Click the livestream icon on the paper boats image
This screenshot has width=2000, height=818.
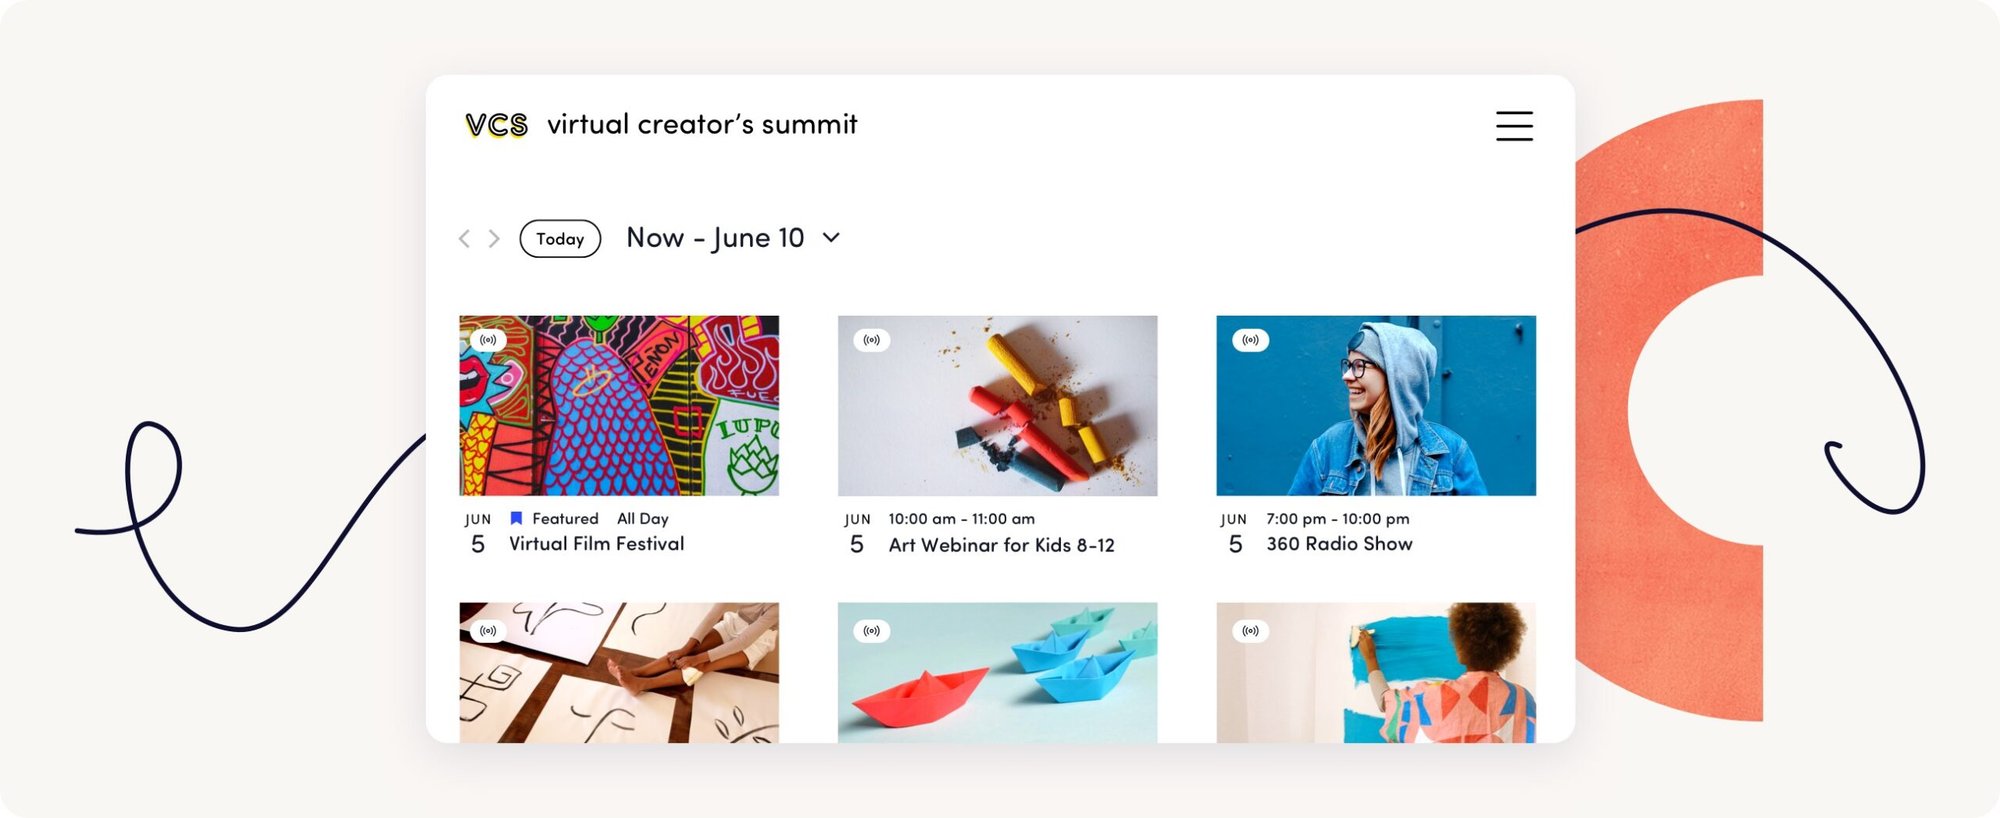(871, 630)
